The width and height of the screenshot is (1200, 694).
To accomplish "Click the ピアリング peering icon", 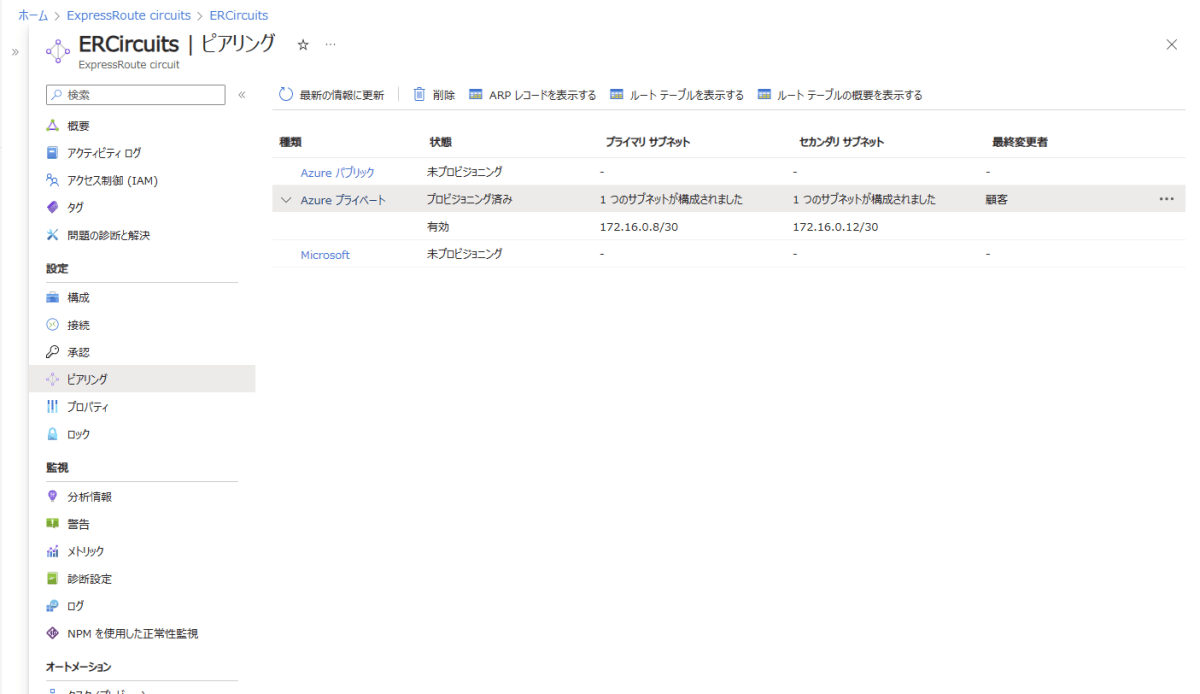I will [53, 379].
